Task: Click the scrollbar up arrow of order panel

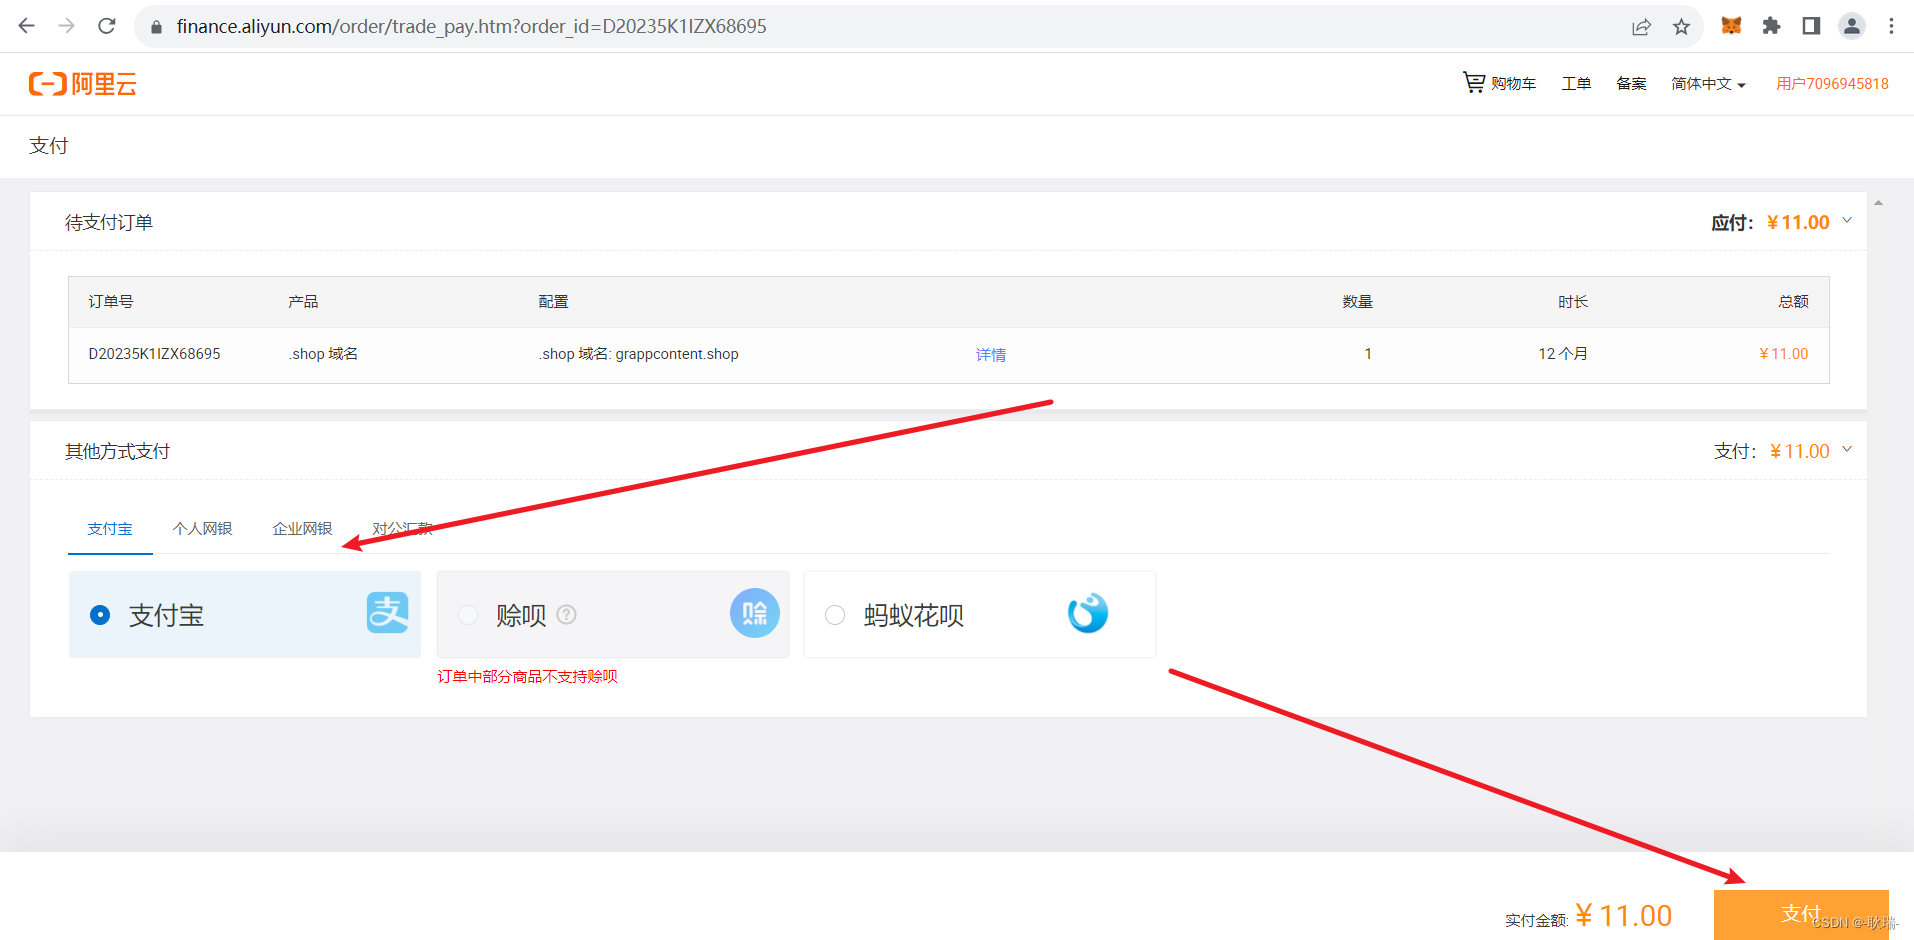Action: click(x=1878, y=203)
